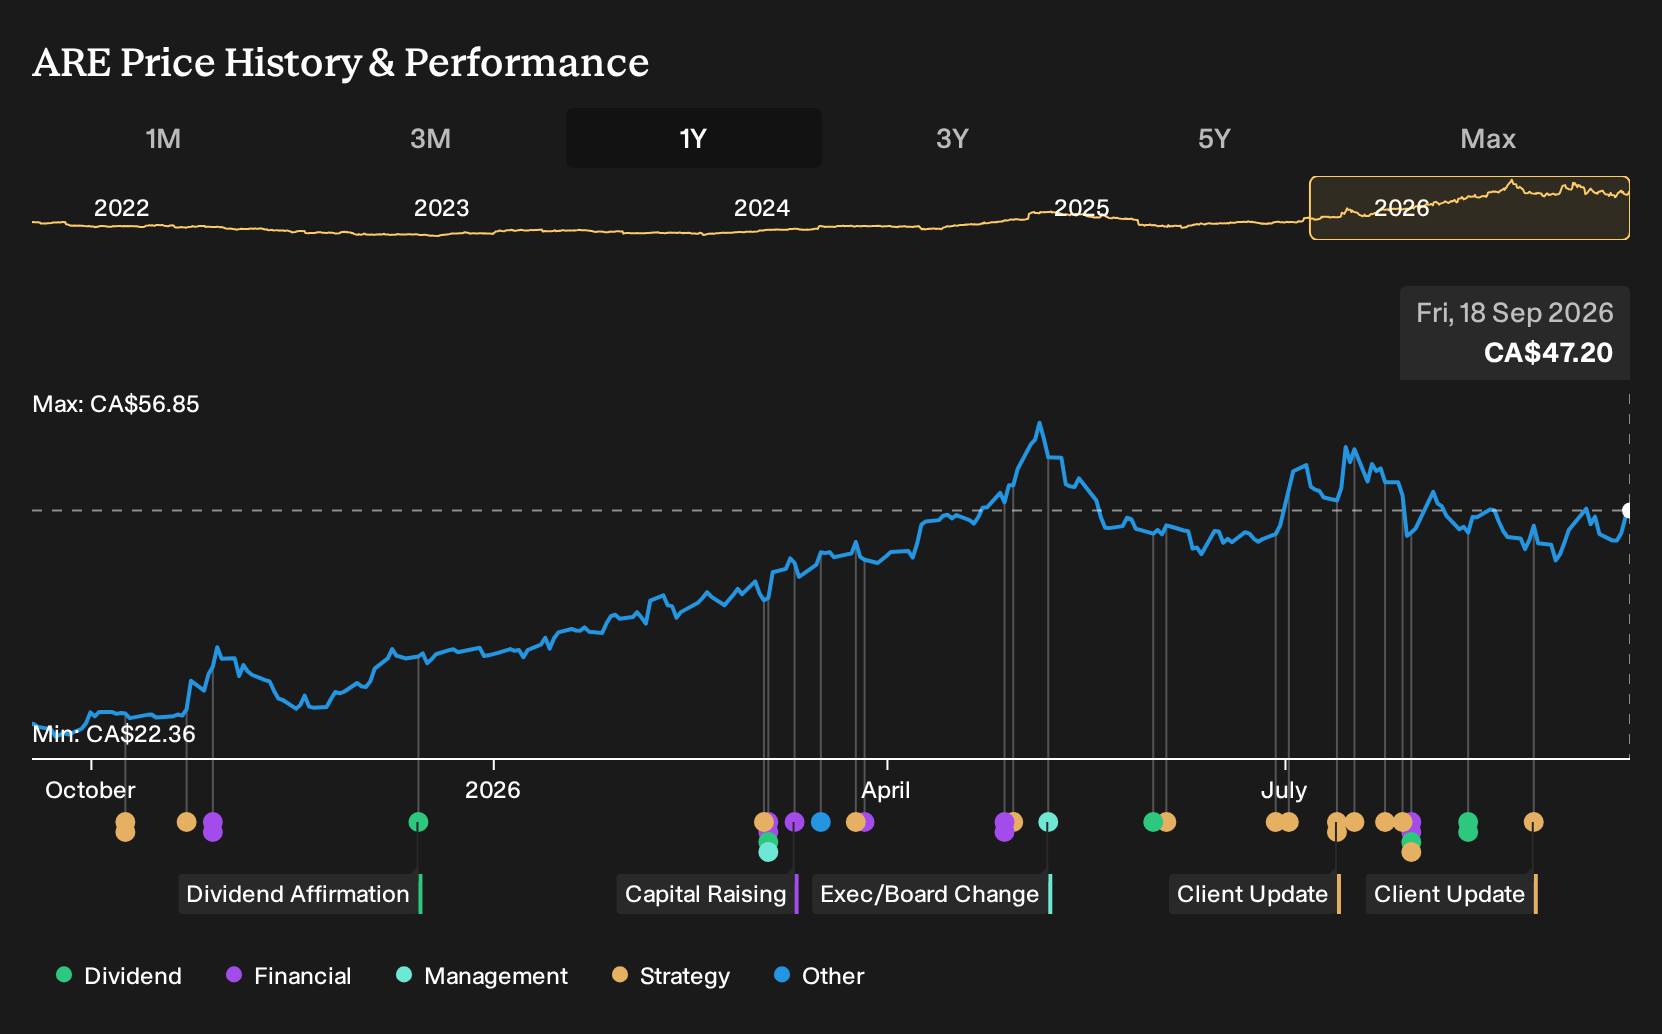Select the 1Y time range tab
This screenshot has width=1662, height=1034.
pyautogui.click(x=694, y=138)
